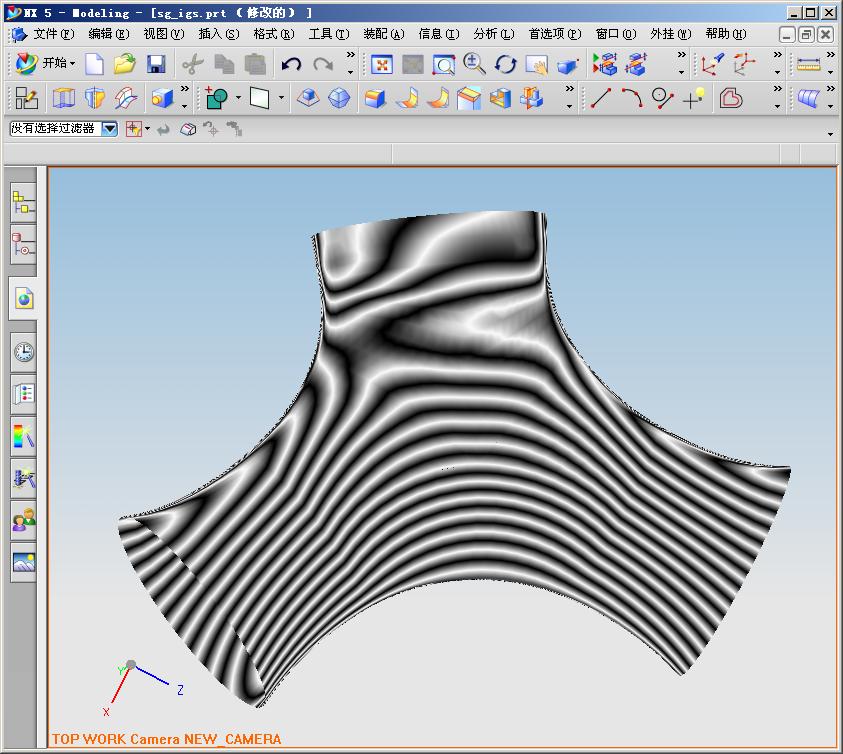This screenshot has width=843, height=754.
Task: Open the 开始 (Start) application launcher icon
Action: pyautogui.click(x=25, y=63)
